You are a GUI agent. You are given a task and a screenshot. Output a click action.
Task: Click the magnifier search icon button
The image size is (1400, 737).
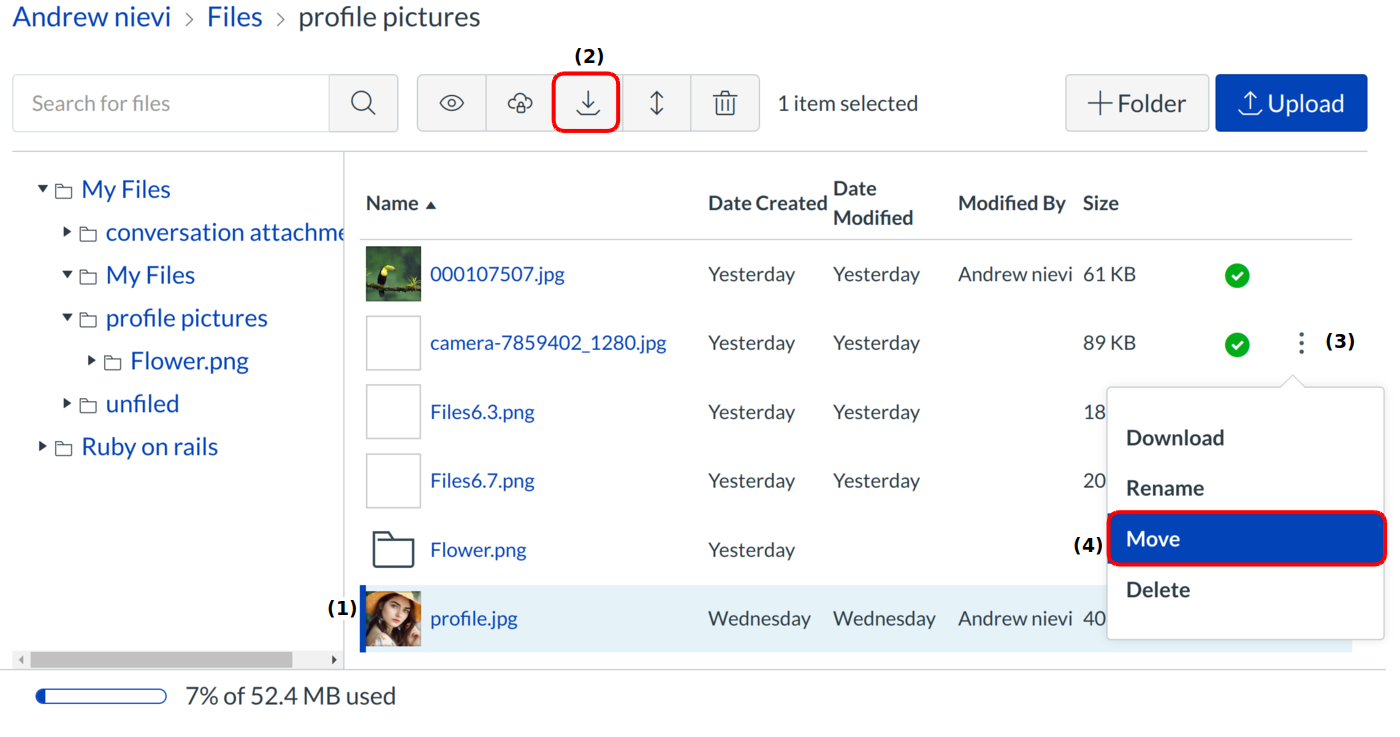pos(363,103)
